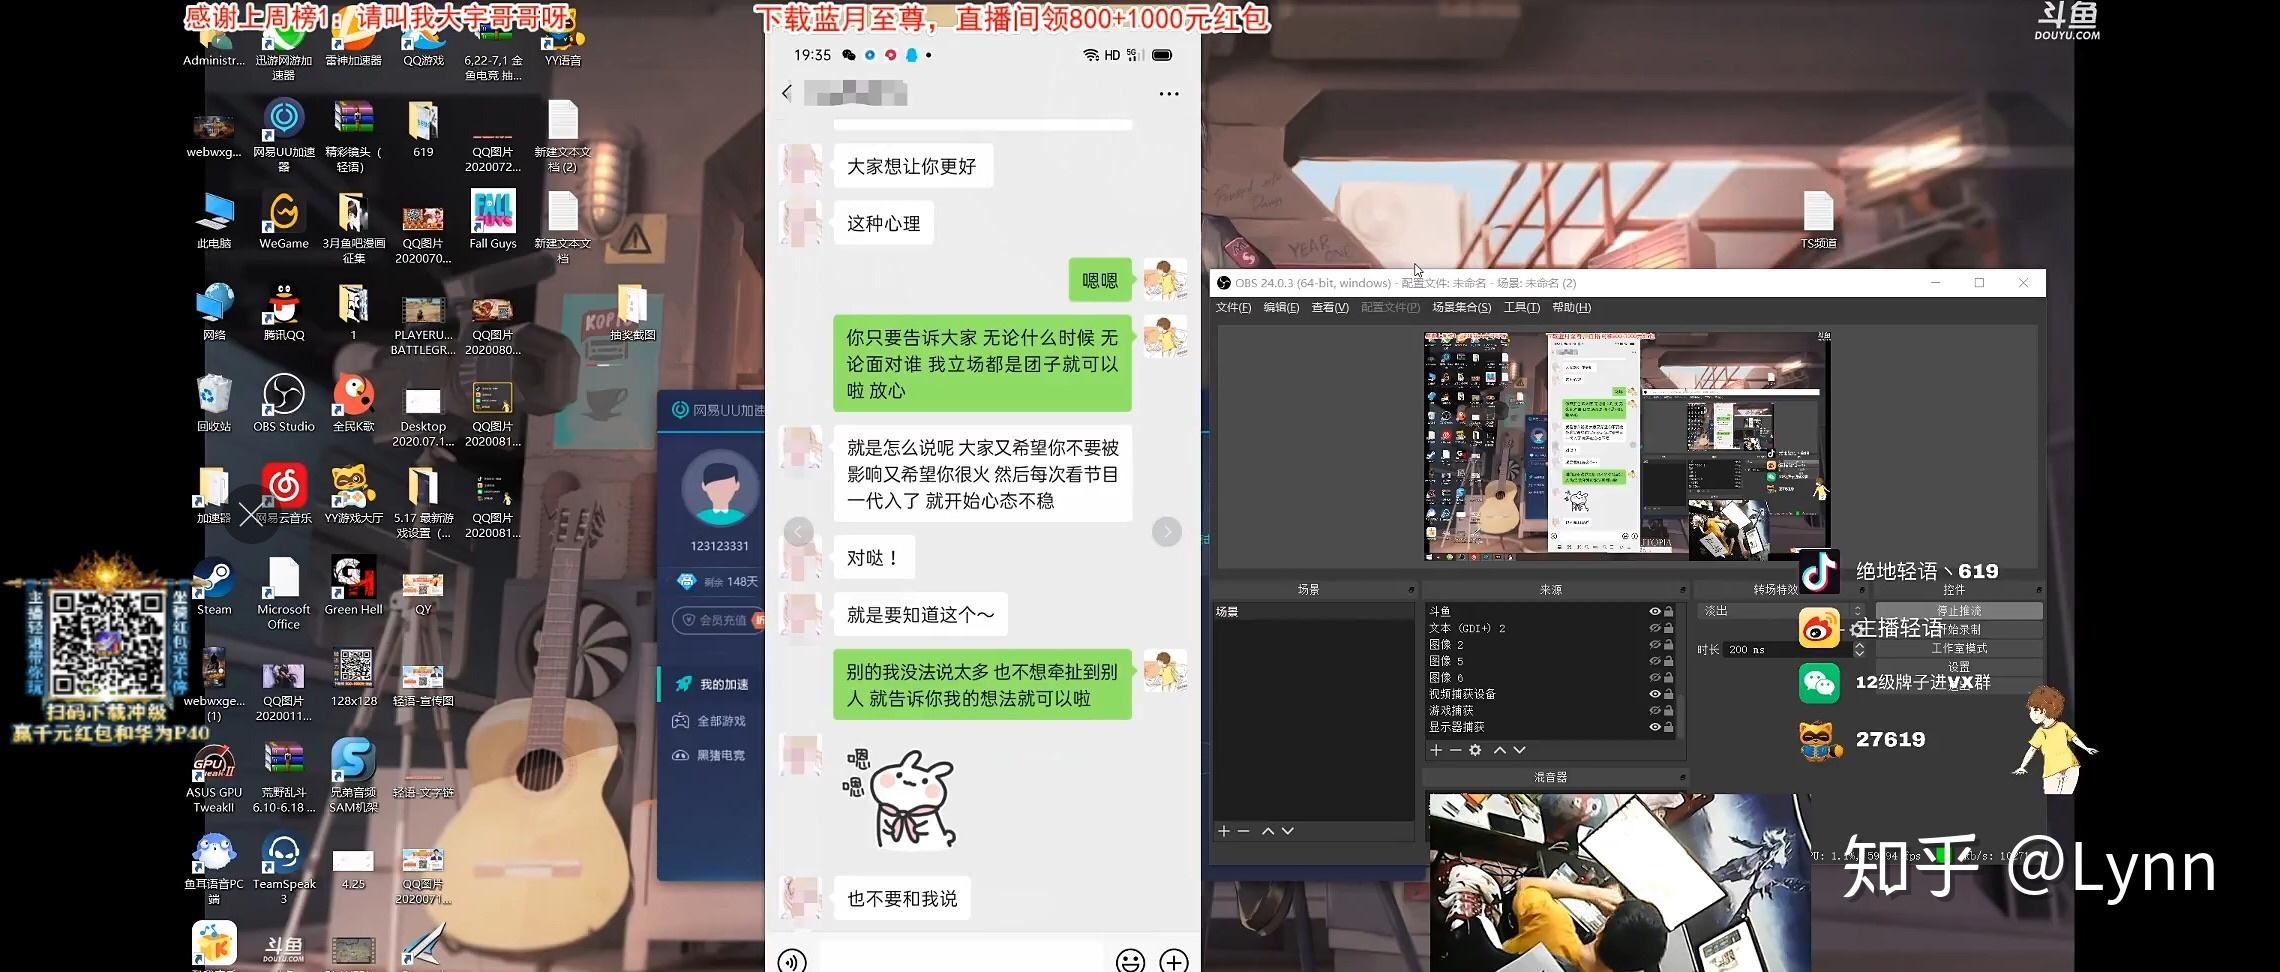Toggle visibility of 斗鱼 source
This screenshot has width=2280, height=972.
coord(1655,611)
